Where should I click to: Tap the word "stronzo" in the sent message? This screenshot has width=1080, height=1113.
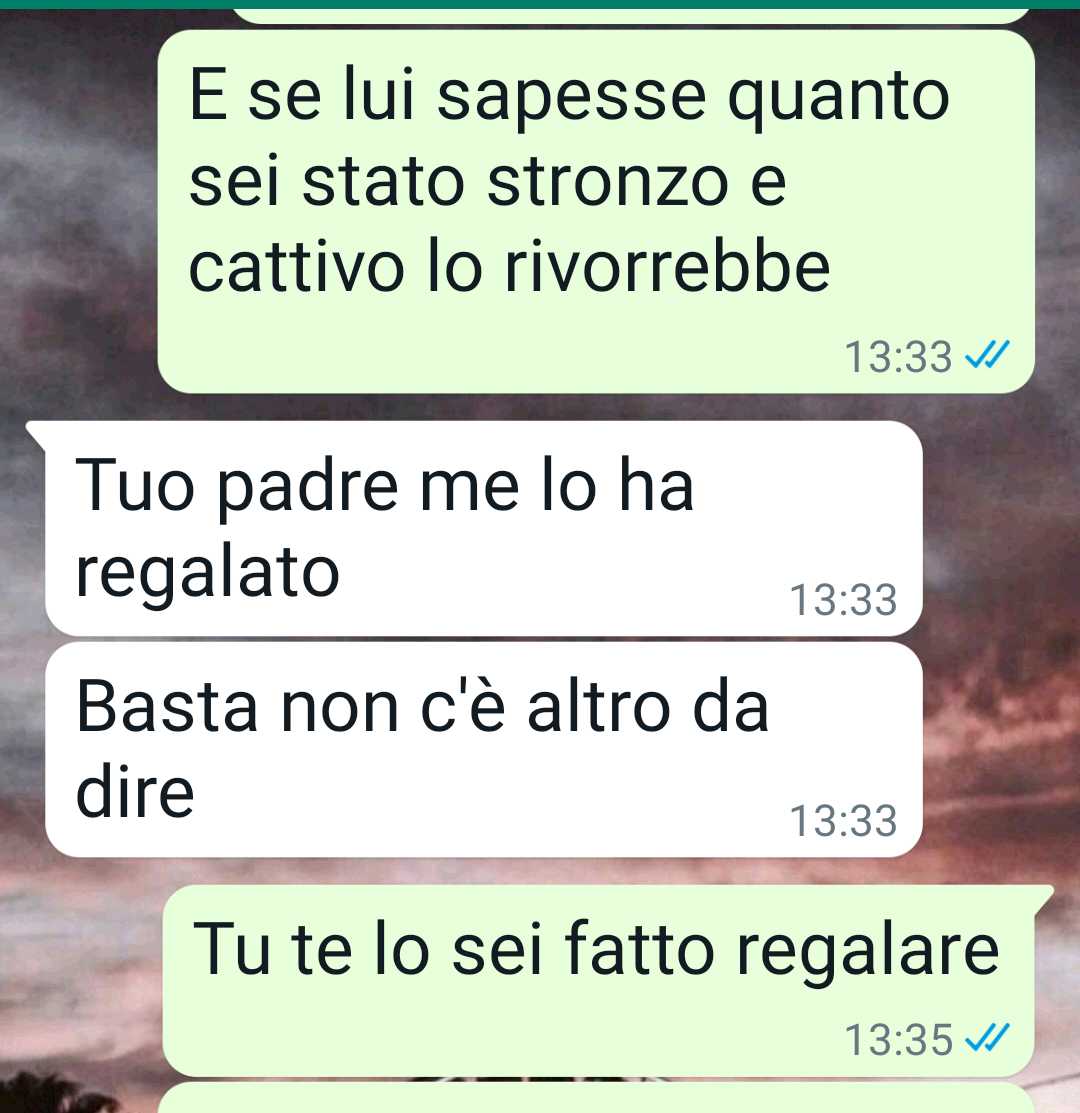click(608, 182)
